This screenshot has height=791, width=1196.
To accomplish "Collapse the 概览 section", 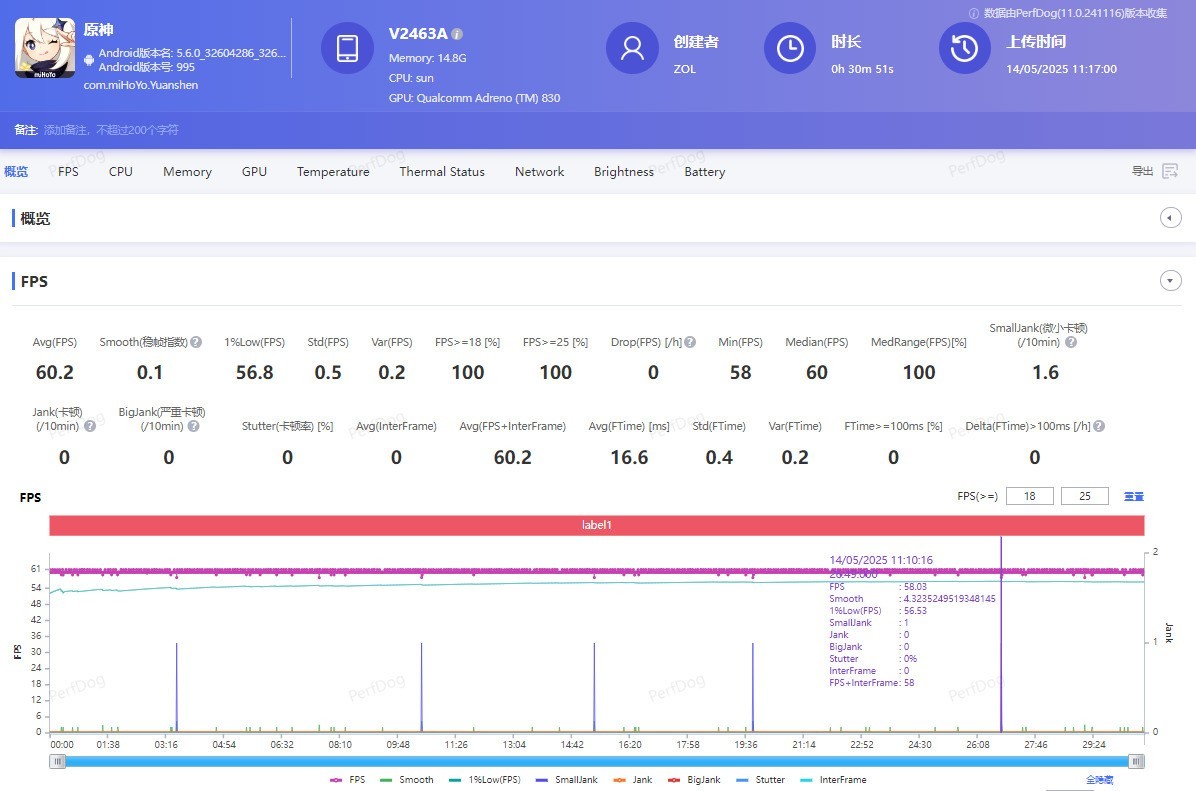I will click(x=1170, y=217).
